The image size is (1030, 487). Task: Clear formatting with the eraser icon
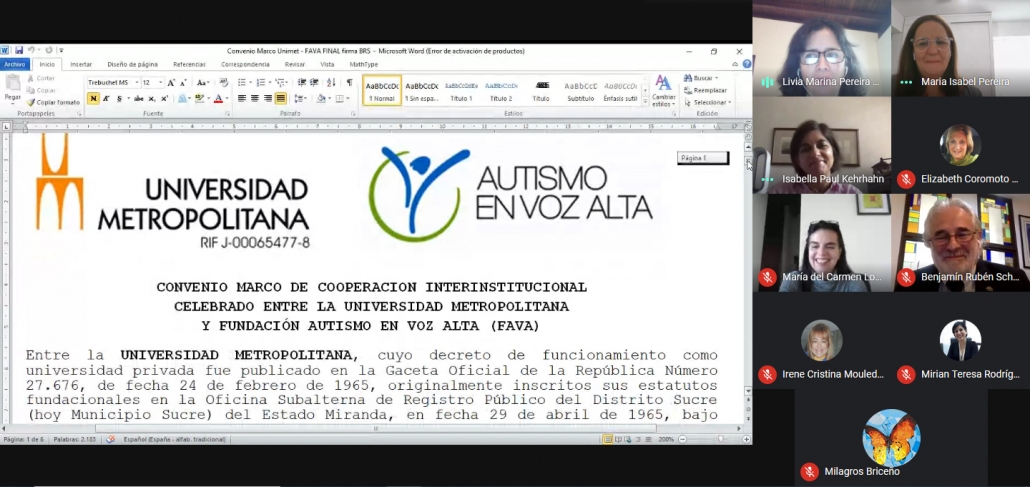223,83
